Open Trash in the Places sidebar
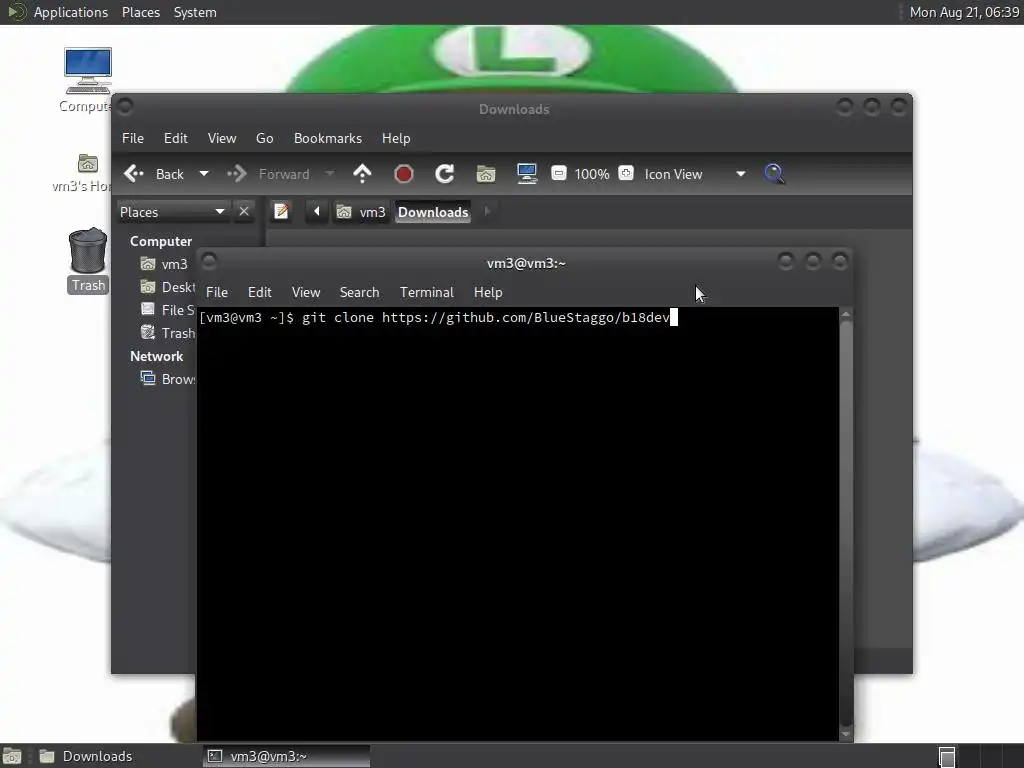 tap(167, 333)
